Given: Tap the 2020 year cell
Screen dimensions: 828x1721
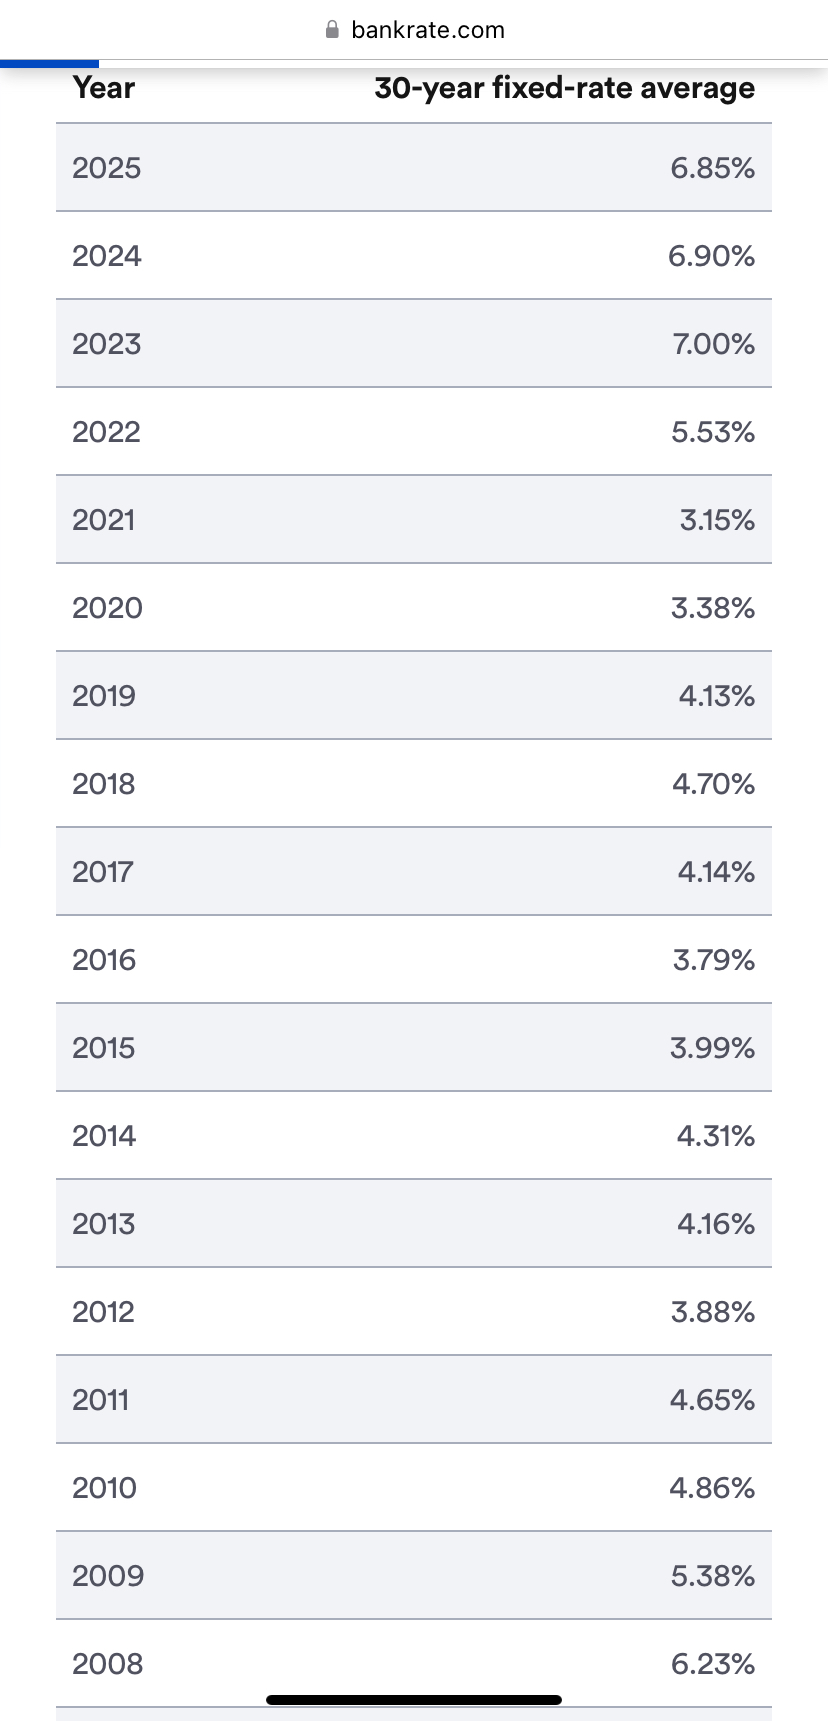Looking at the screenshot, I should (x=107, y=608).
